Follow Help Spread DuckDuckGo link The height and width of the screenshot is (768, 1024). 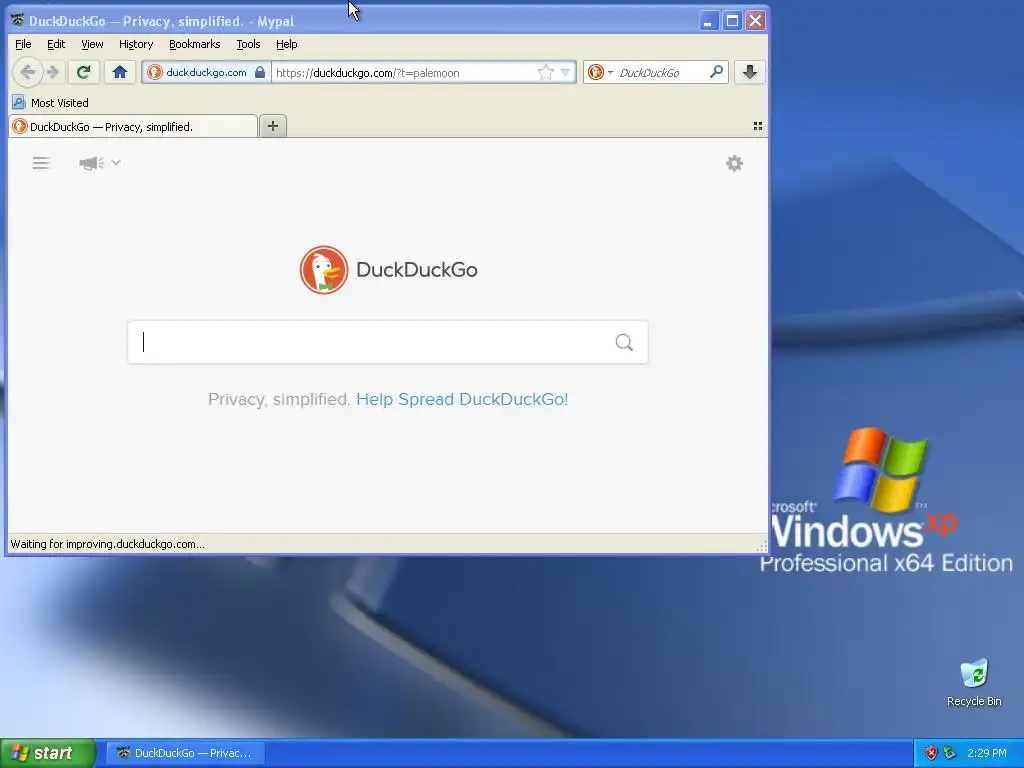pyautogui.click(x=462, y=399)
